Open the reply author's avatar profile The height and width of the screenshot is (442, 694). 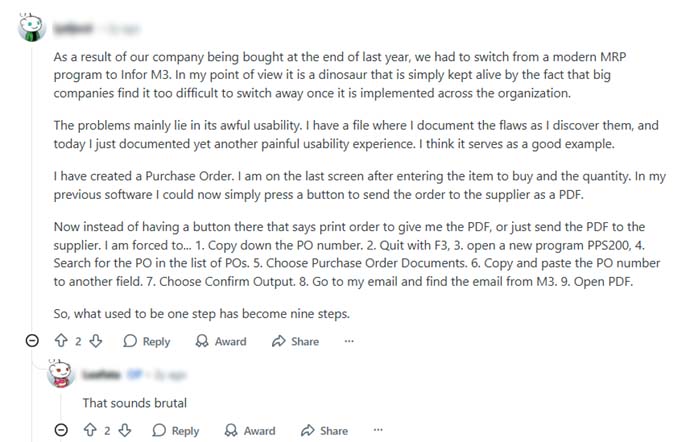(x=61, y=376)
